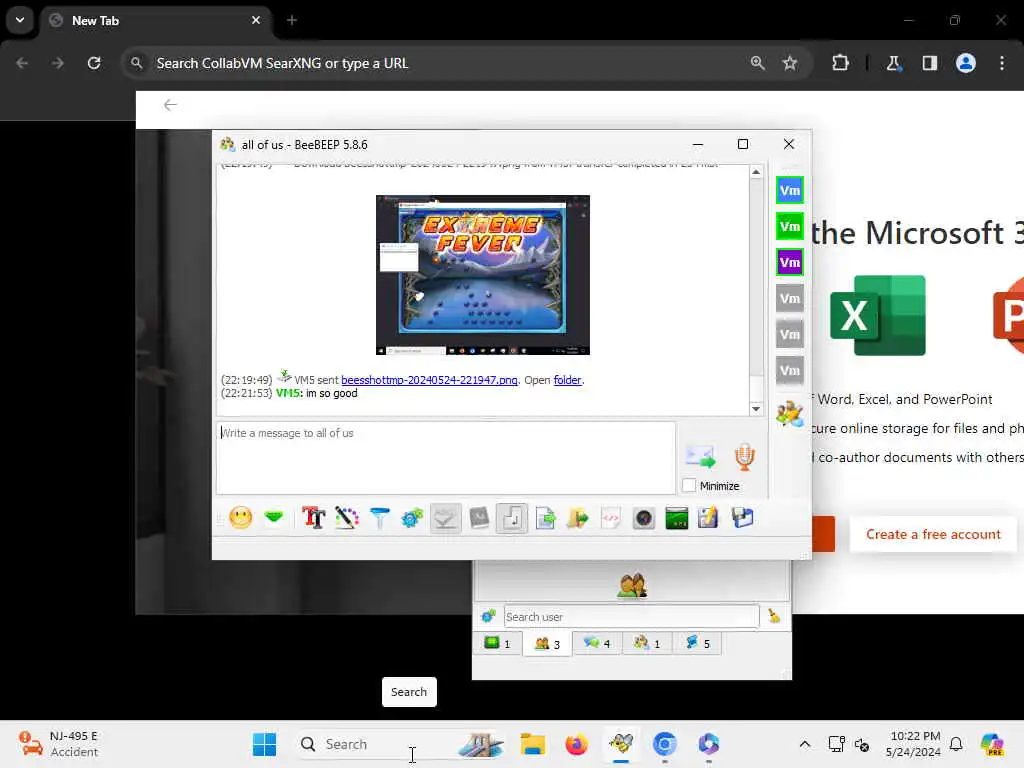1024x768 pixels.
Task: Click the green down-arrow presets icon
Action: [x=274, y=518]
